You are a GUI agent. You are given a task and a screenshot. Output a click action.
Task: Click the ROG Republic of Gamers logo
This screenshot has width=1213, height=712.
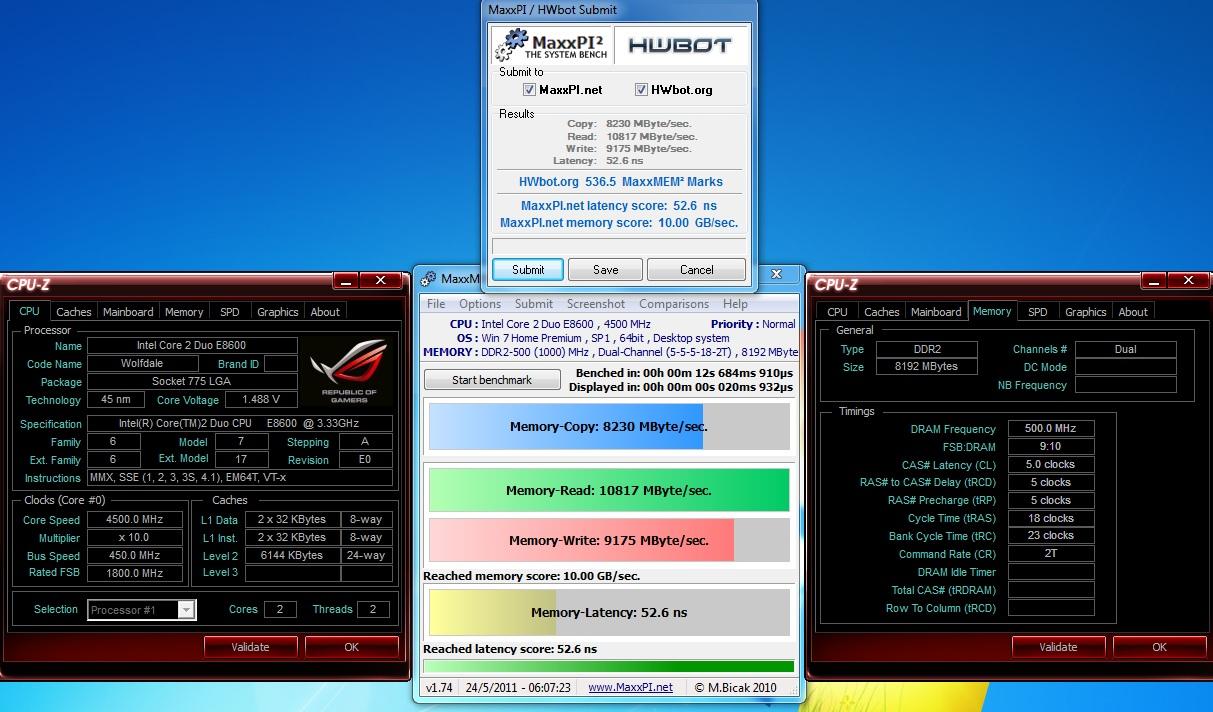point(348,370)
